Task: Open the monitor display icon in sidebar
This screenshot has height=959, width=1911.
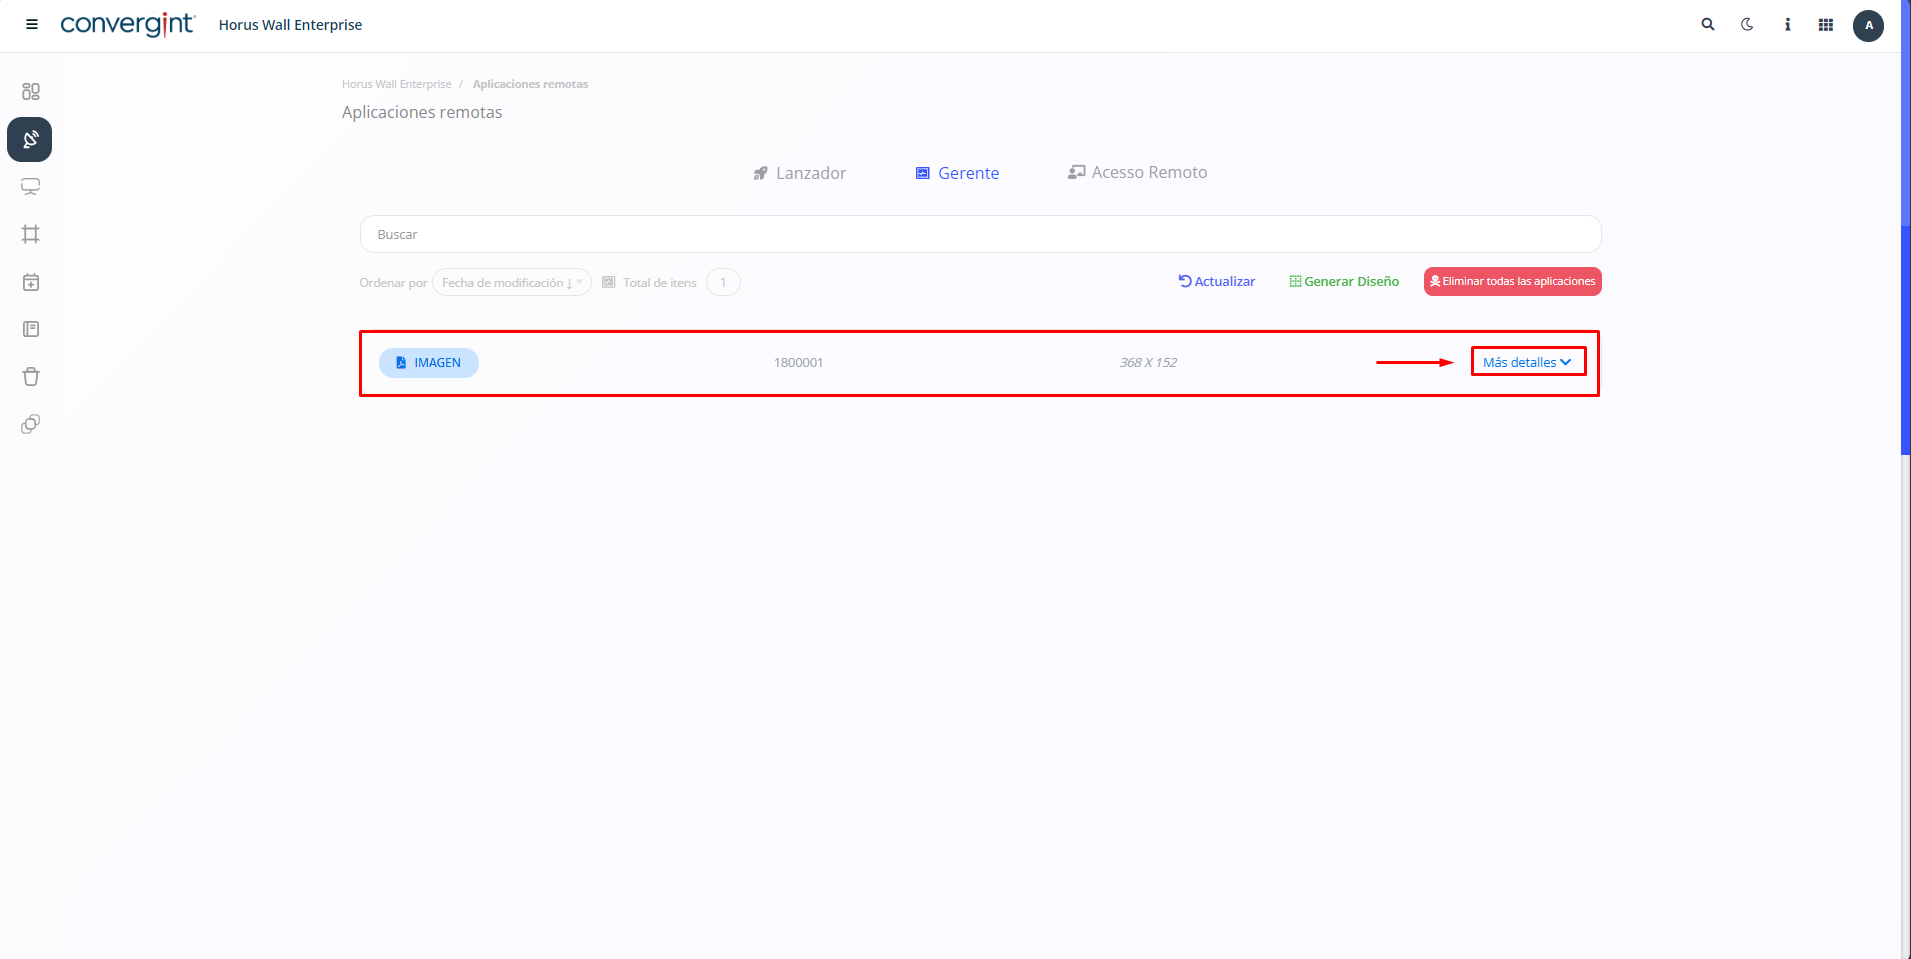Action: point(31,187)
